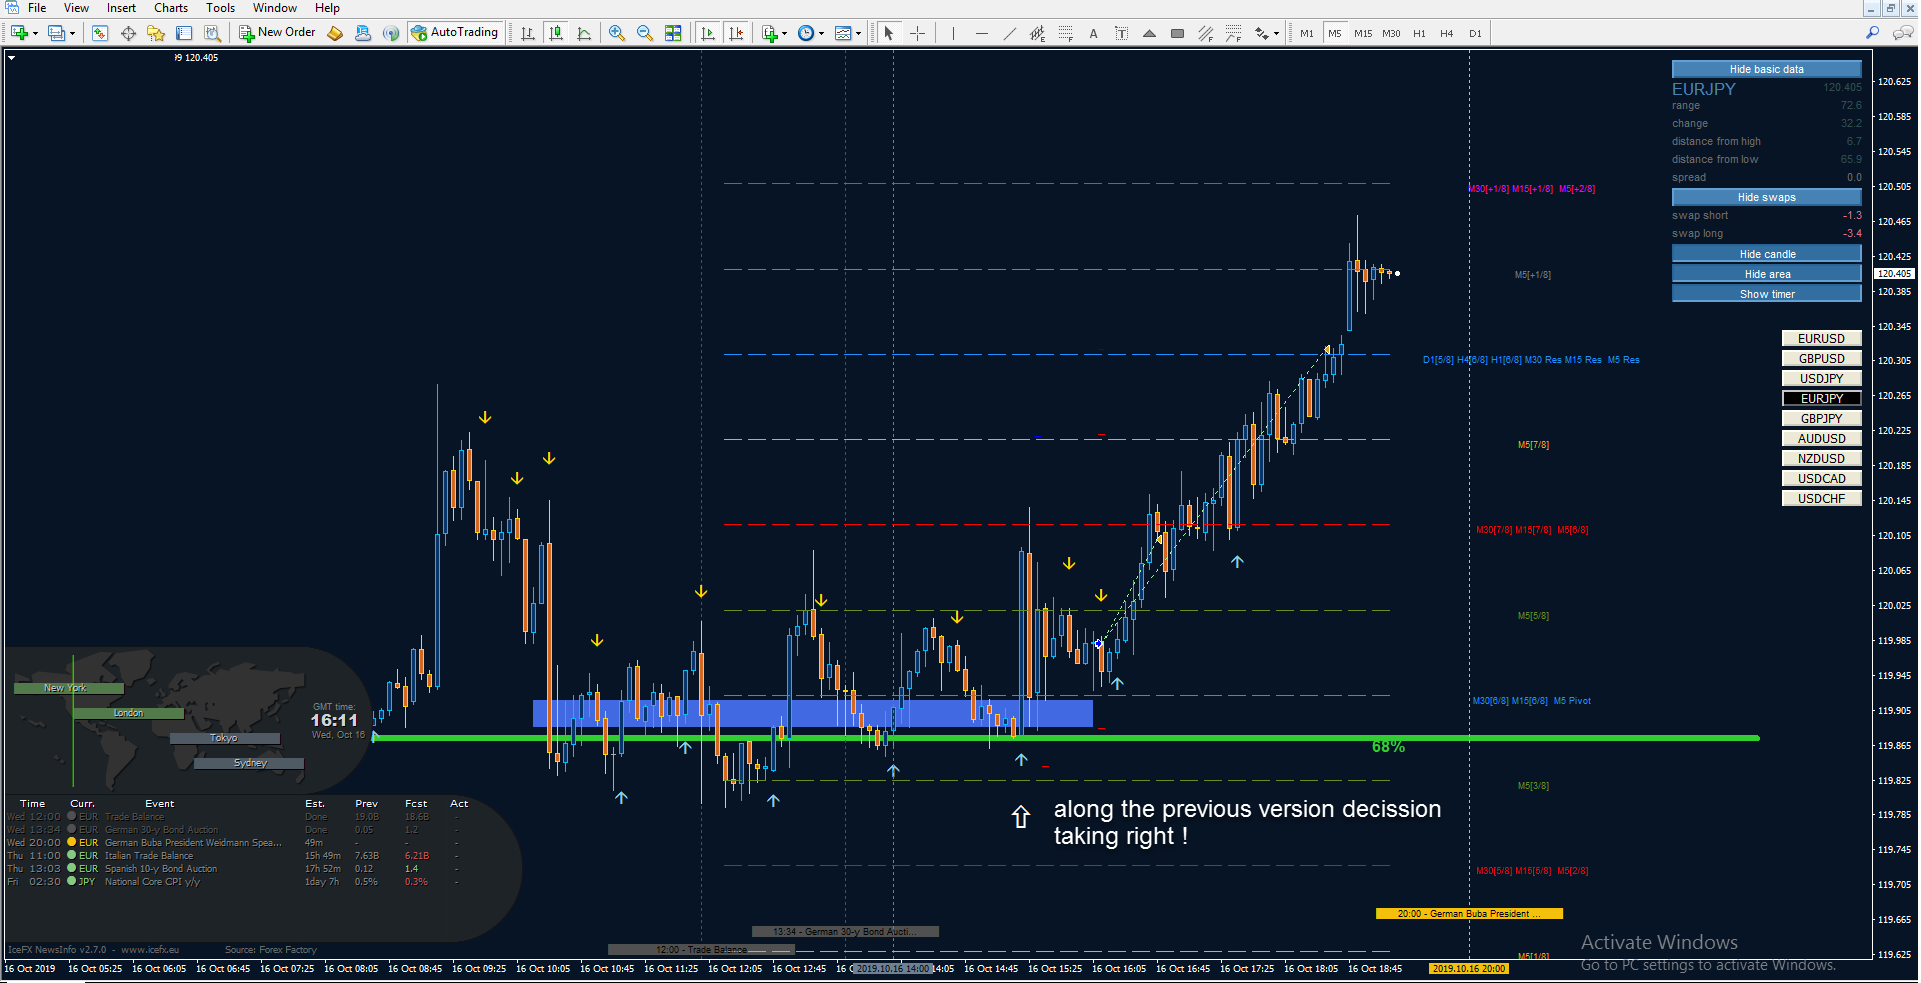1921x983 pixels.
Task: Show the Terminal panel icon
Action: (x=184, y=33)
